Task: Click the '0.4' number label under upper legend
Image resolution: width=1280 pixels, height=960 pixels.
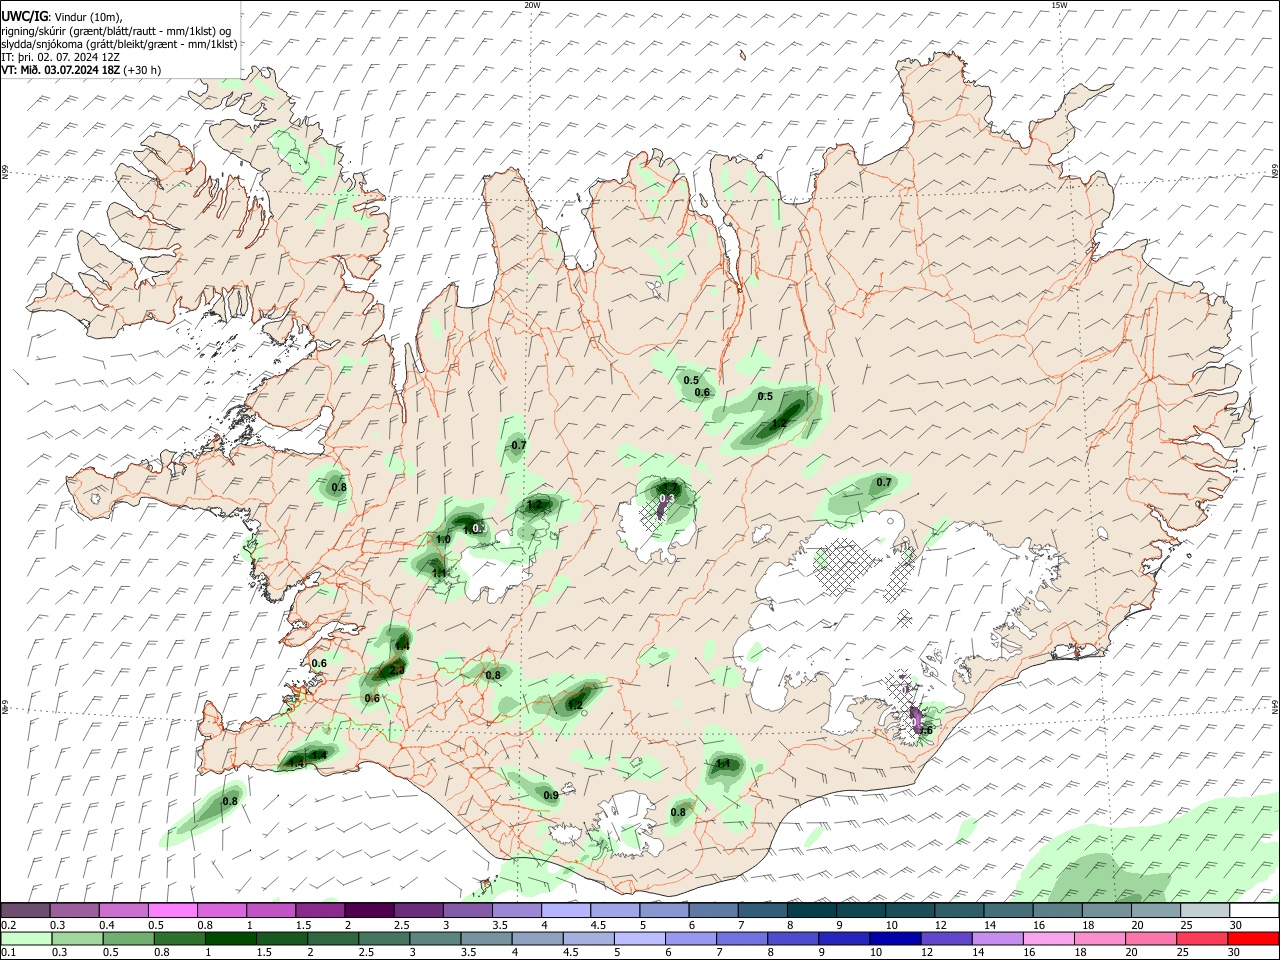Action: (106, 925)
